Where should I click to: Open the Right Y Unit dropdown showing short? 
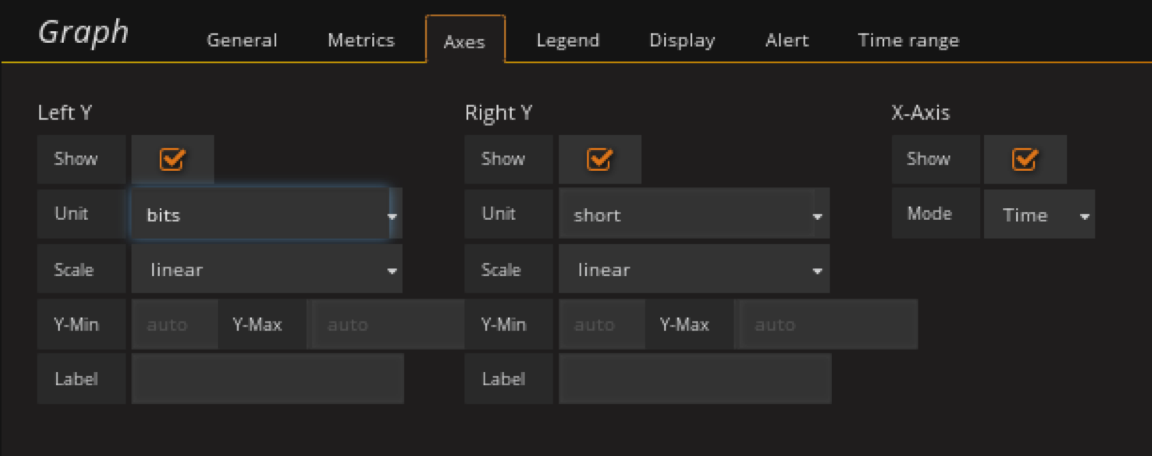coord(693,215)
